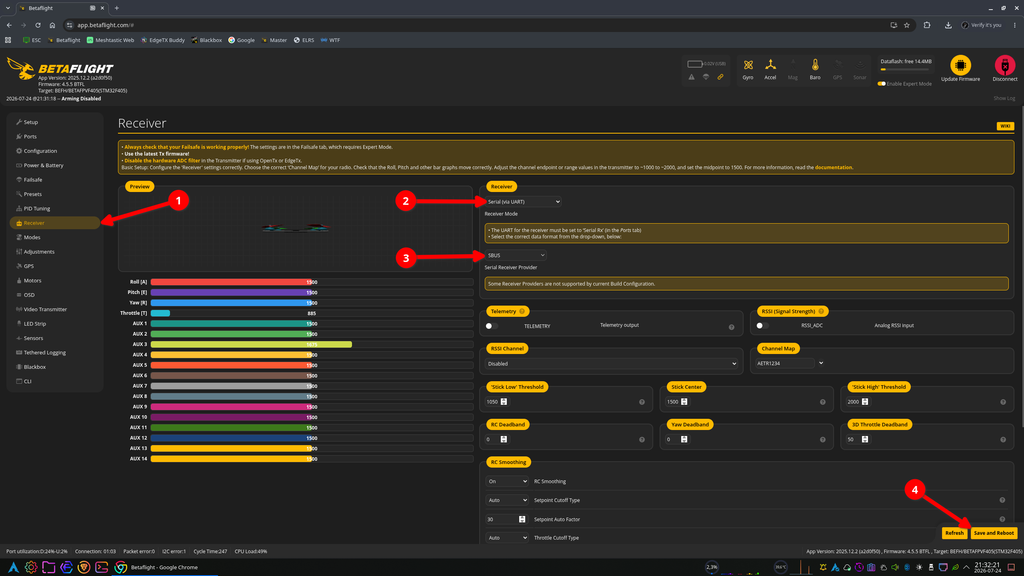This screenshot has width=1024, height=576.
Task: Click the link status icon in battery panel
Action: [x=720, y=77]
